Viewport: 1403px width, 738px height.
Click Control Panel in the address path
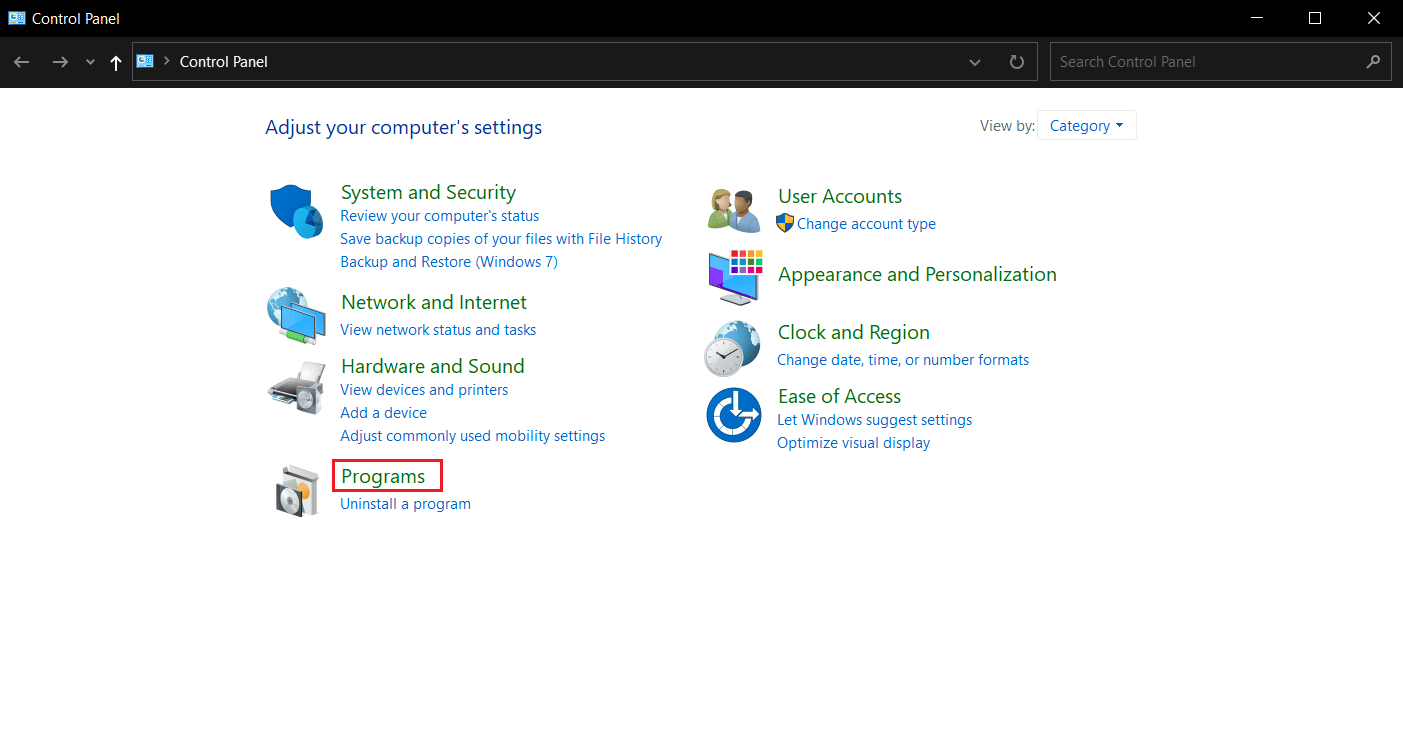(x=224, y=62)
